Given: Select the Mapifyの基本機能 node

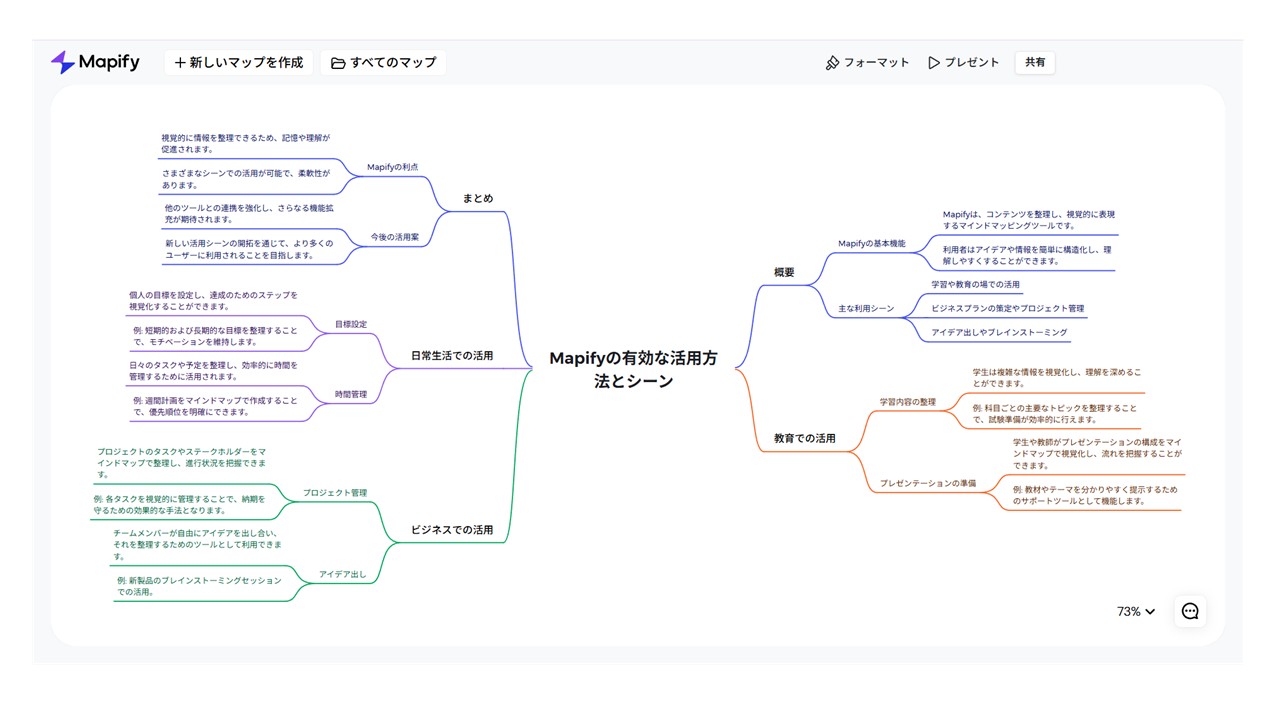Looking at the screenshot, I should 872,243.
